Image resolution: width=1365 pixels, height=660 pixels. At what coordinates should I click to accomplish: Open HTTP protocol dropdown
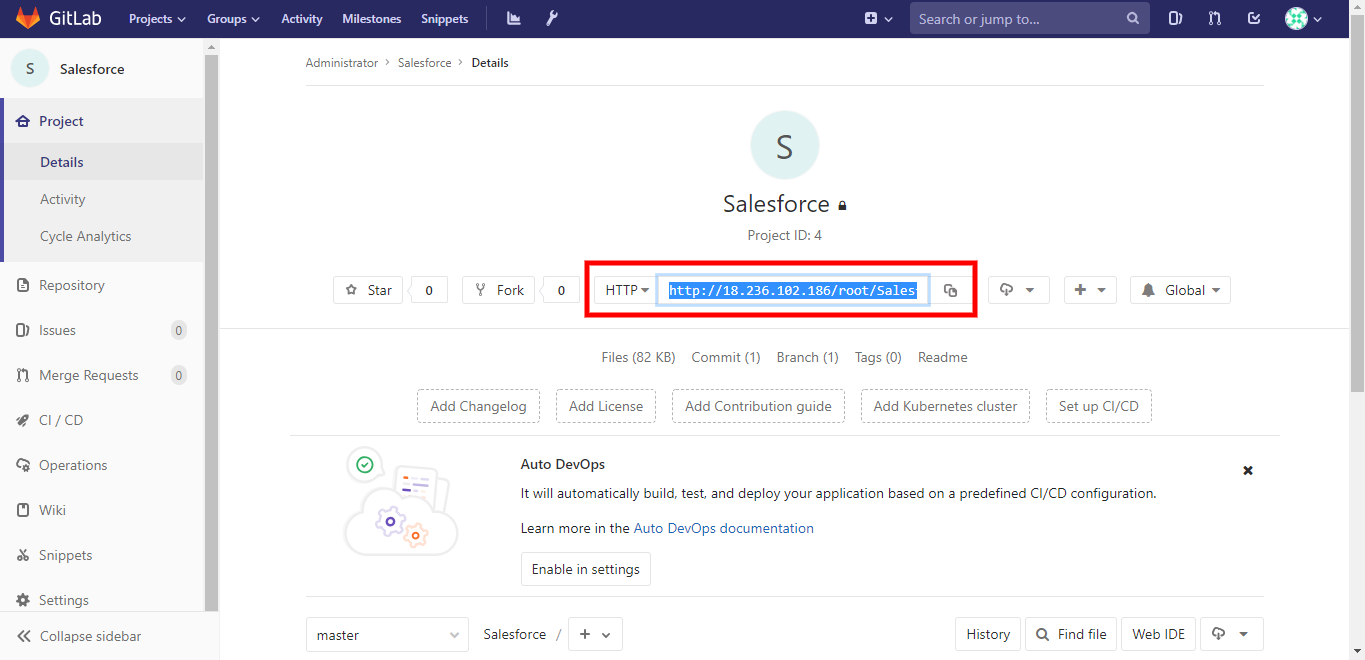(x=626, y=290)
